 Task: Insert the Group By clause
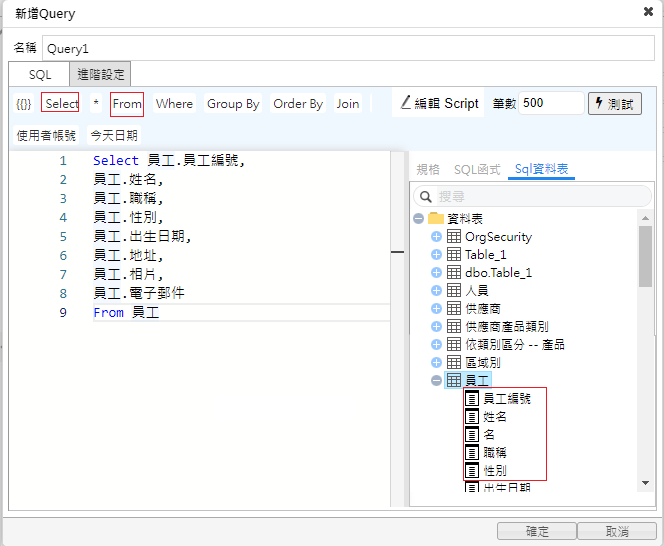click(233, 104)
